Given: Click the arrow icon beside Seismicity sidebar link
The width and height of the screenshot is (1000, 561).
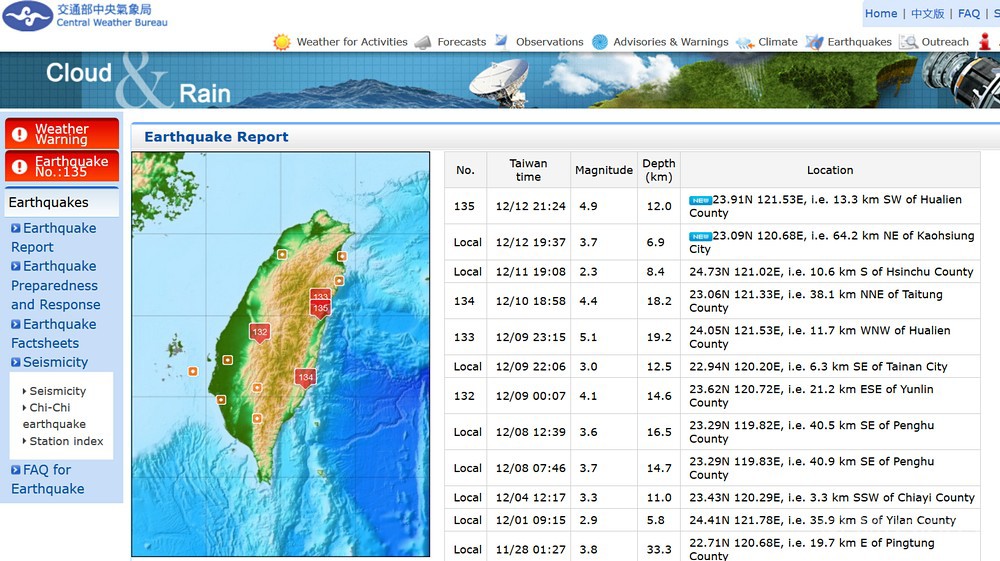Looking at the screenshot, I should 16,362.
